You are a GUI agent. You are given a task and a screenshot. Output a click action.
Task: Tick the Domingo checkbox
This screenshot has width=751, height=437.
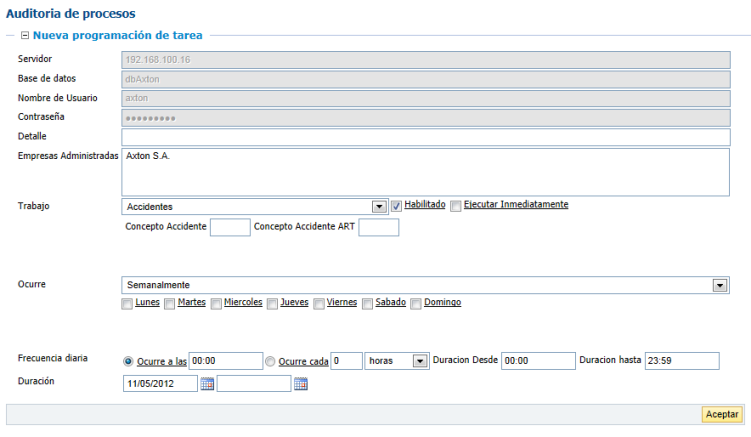pyautogui.click(x=416, y=303)
